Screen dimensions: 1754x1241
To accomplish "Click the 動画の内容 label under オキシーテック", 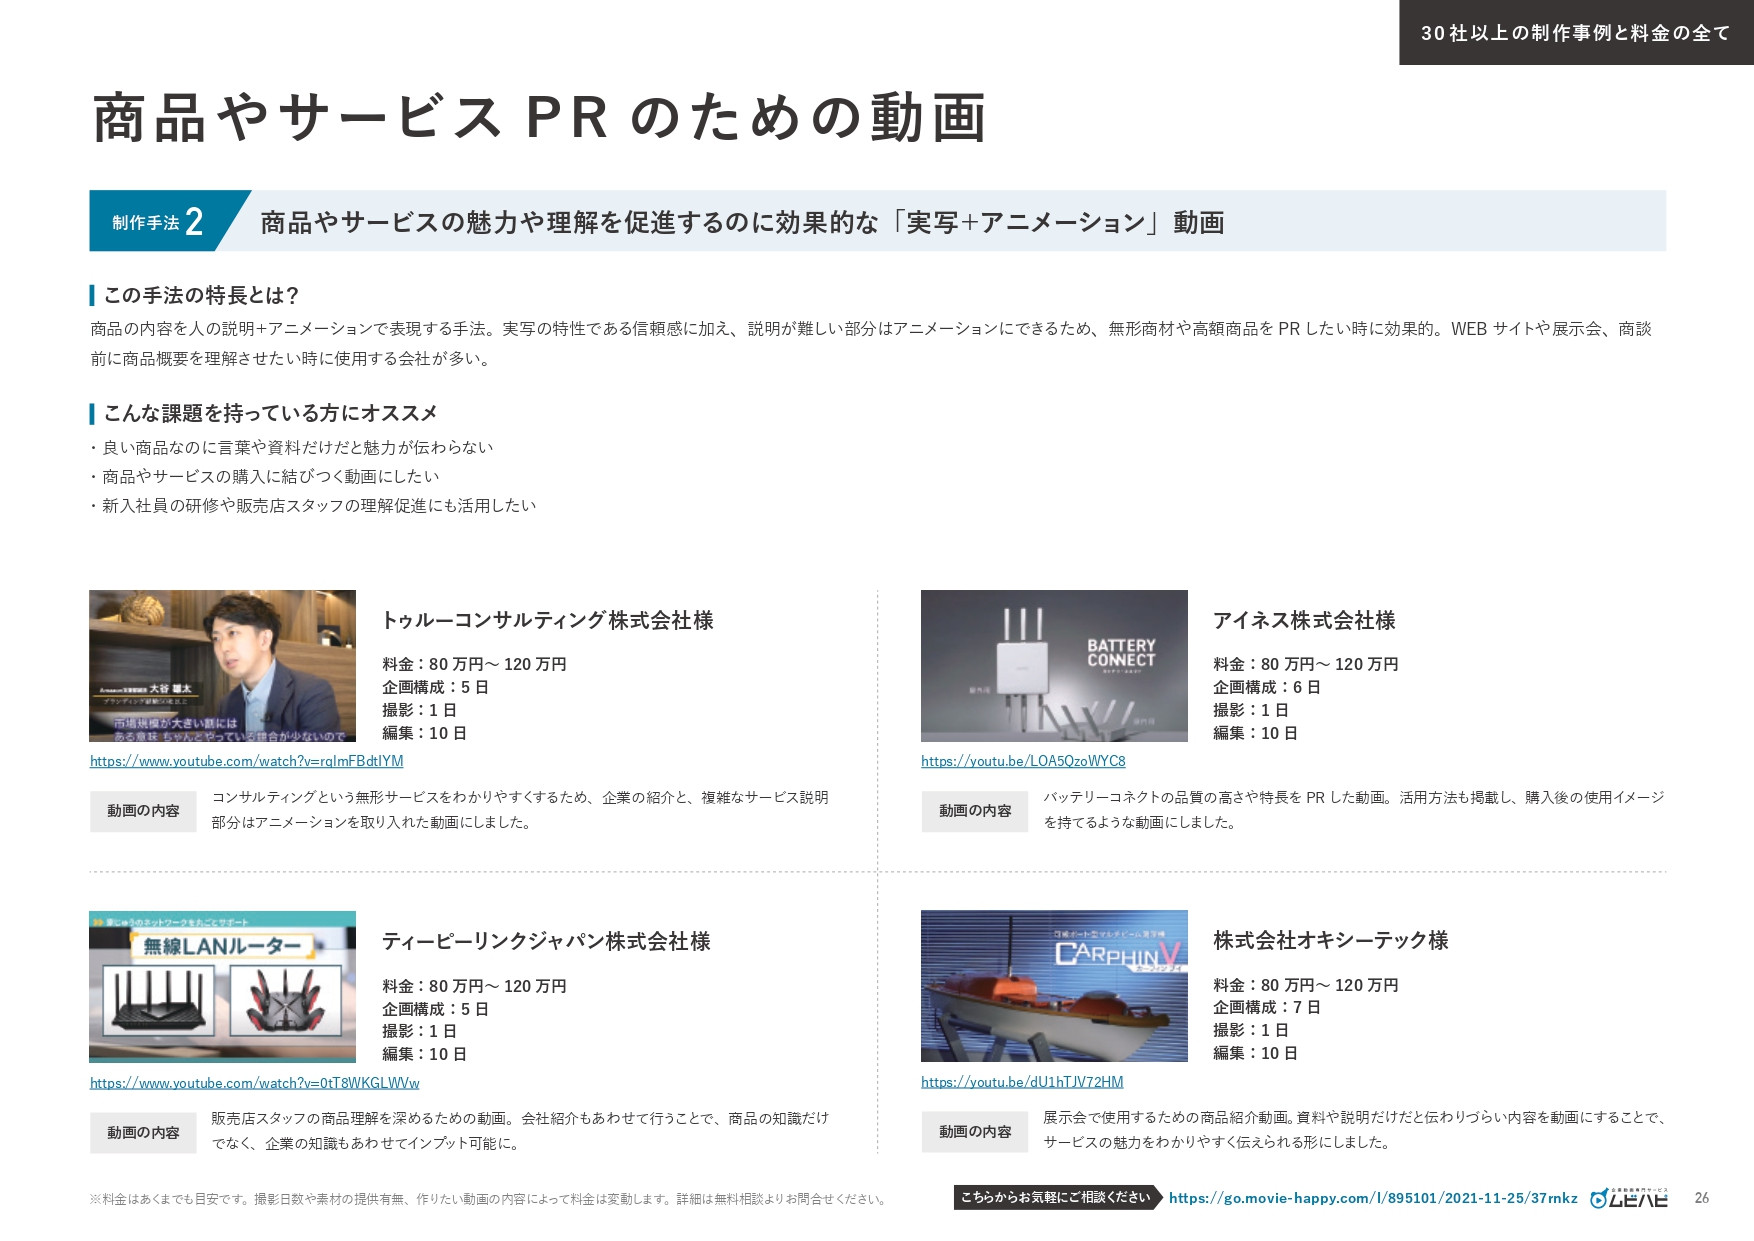I will pos(975,1132).
